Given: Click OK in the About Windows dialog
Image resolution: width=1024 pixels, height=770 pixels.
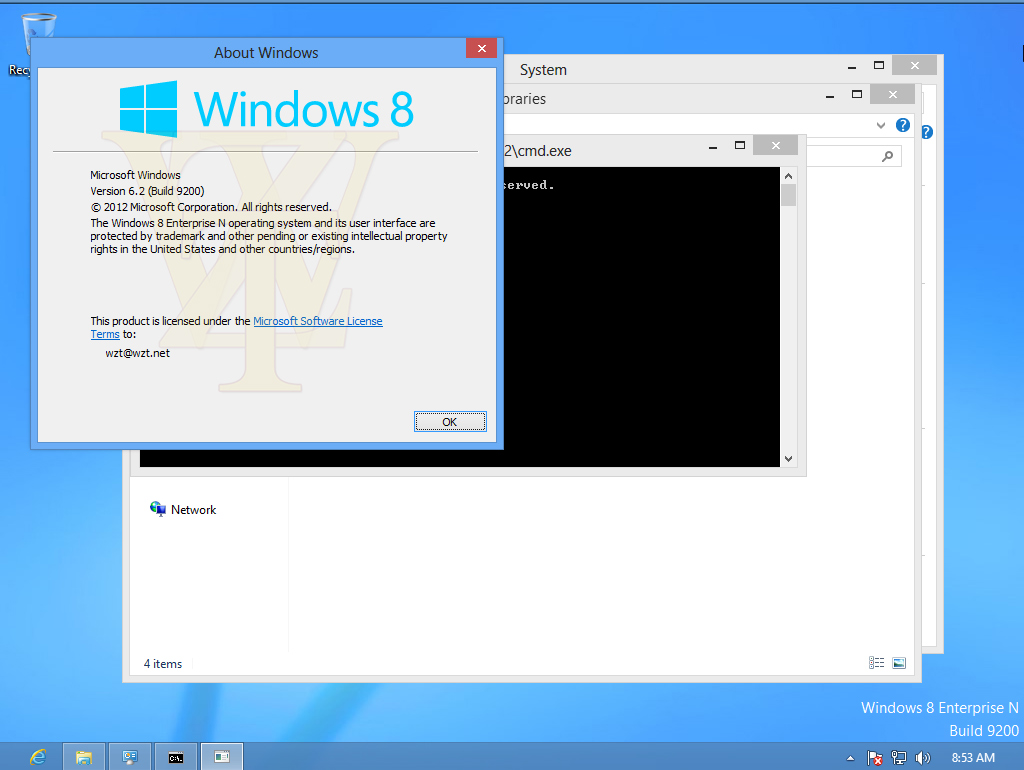Looking at the screenshot, I should coord(450,421).
